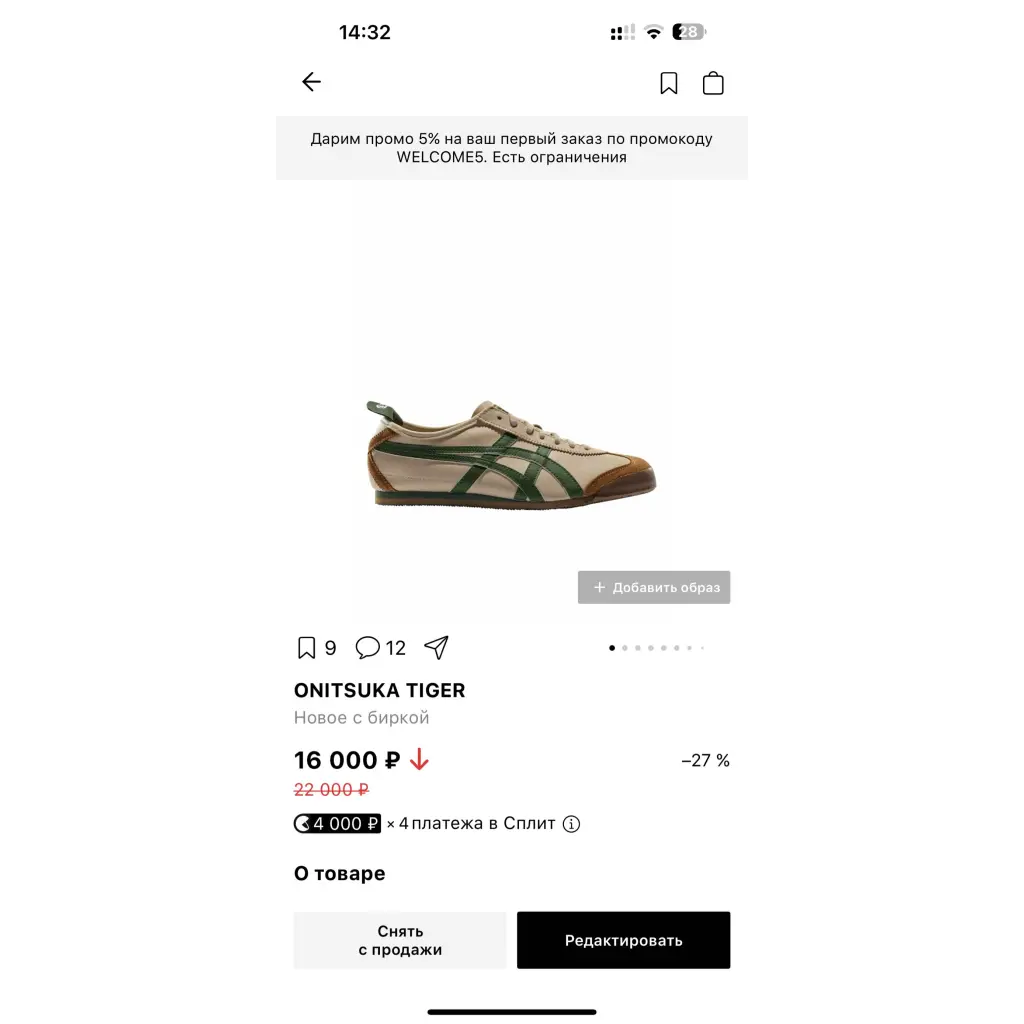Open the shopping bag icon
1024x1024 pixels.
coord(712,83)
